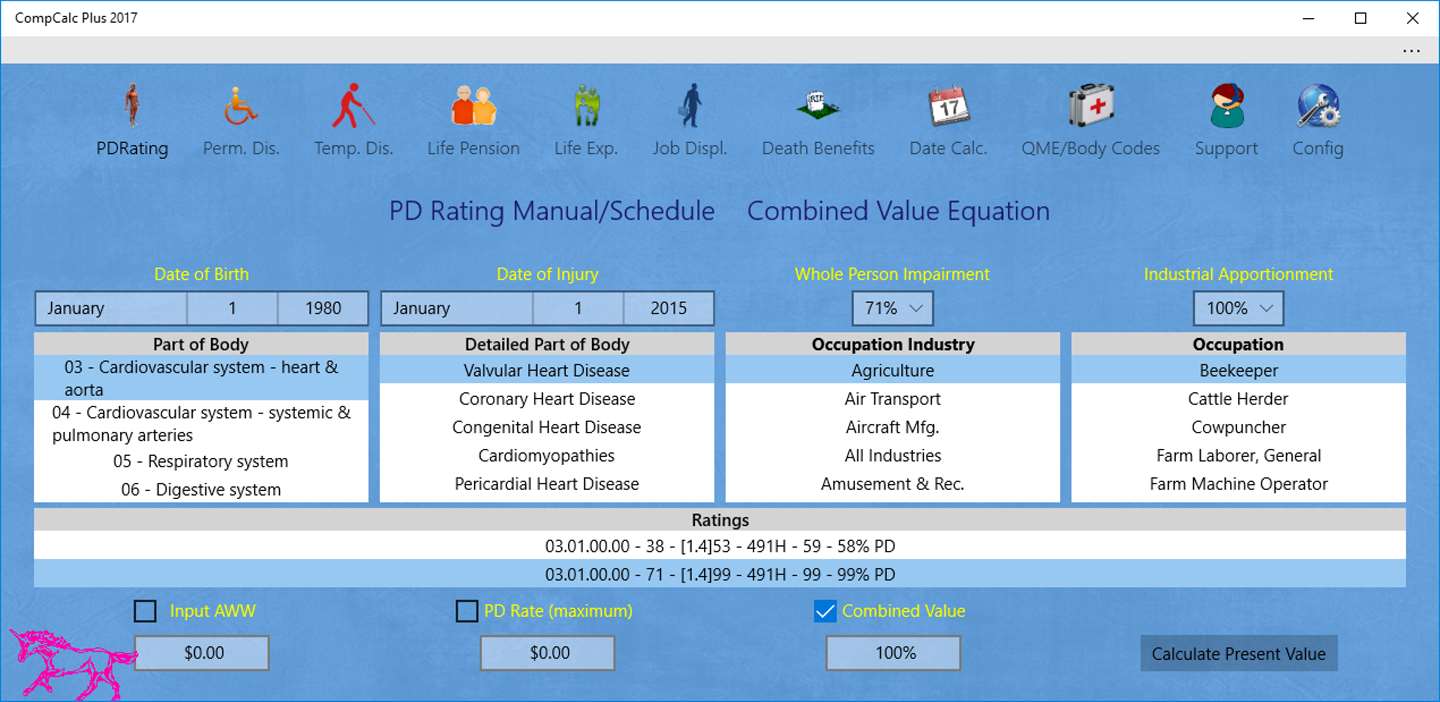Select Cattle Herder occupation
The image size is (1440, 702).
(1239, 398)
